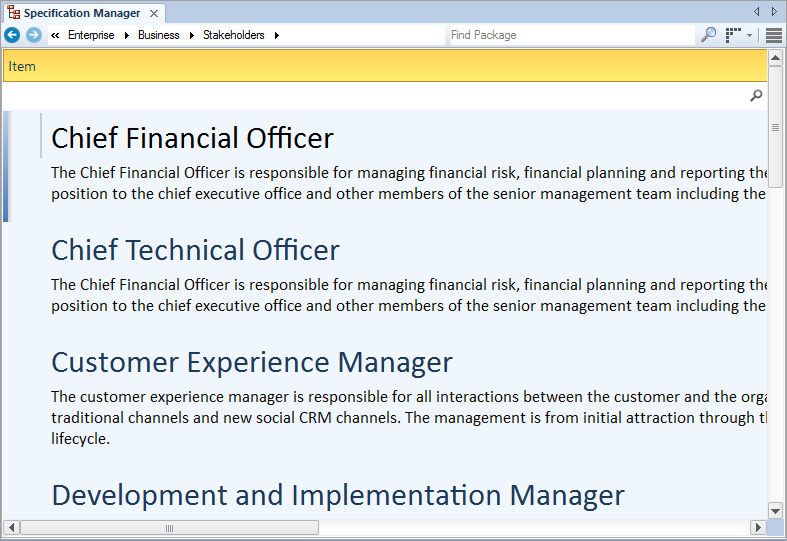This screenshot has width=787, height=541.
Task: Click the Find Package magnifier icon
Action: (708, 35)
